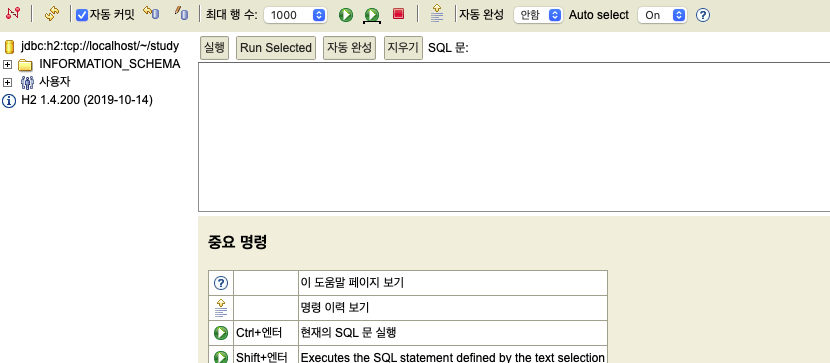830x363 pixels.
Task: Click history icon in 명령 이력 보기 row
Action: [221, 308]
